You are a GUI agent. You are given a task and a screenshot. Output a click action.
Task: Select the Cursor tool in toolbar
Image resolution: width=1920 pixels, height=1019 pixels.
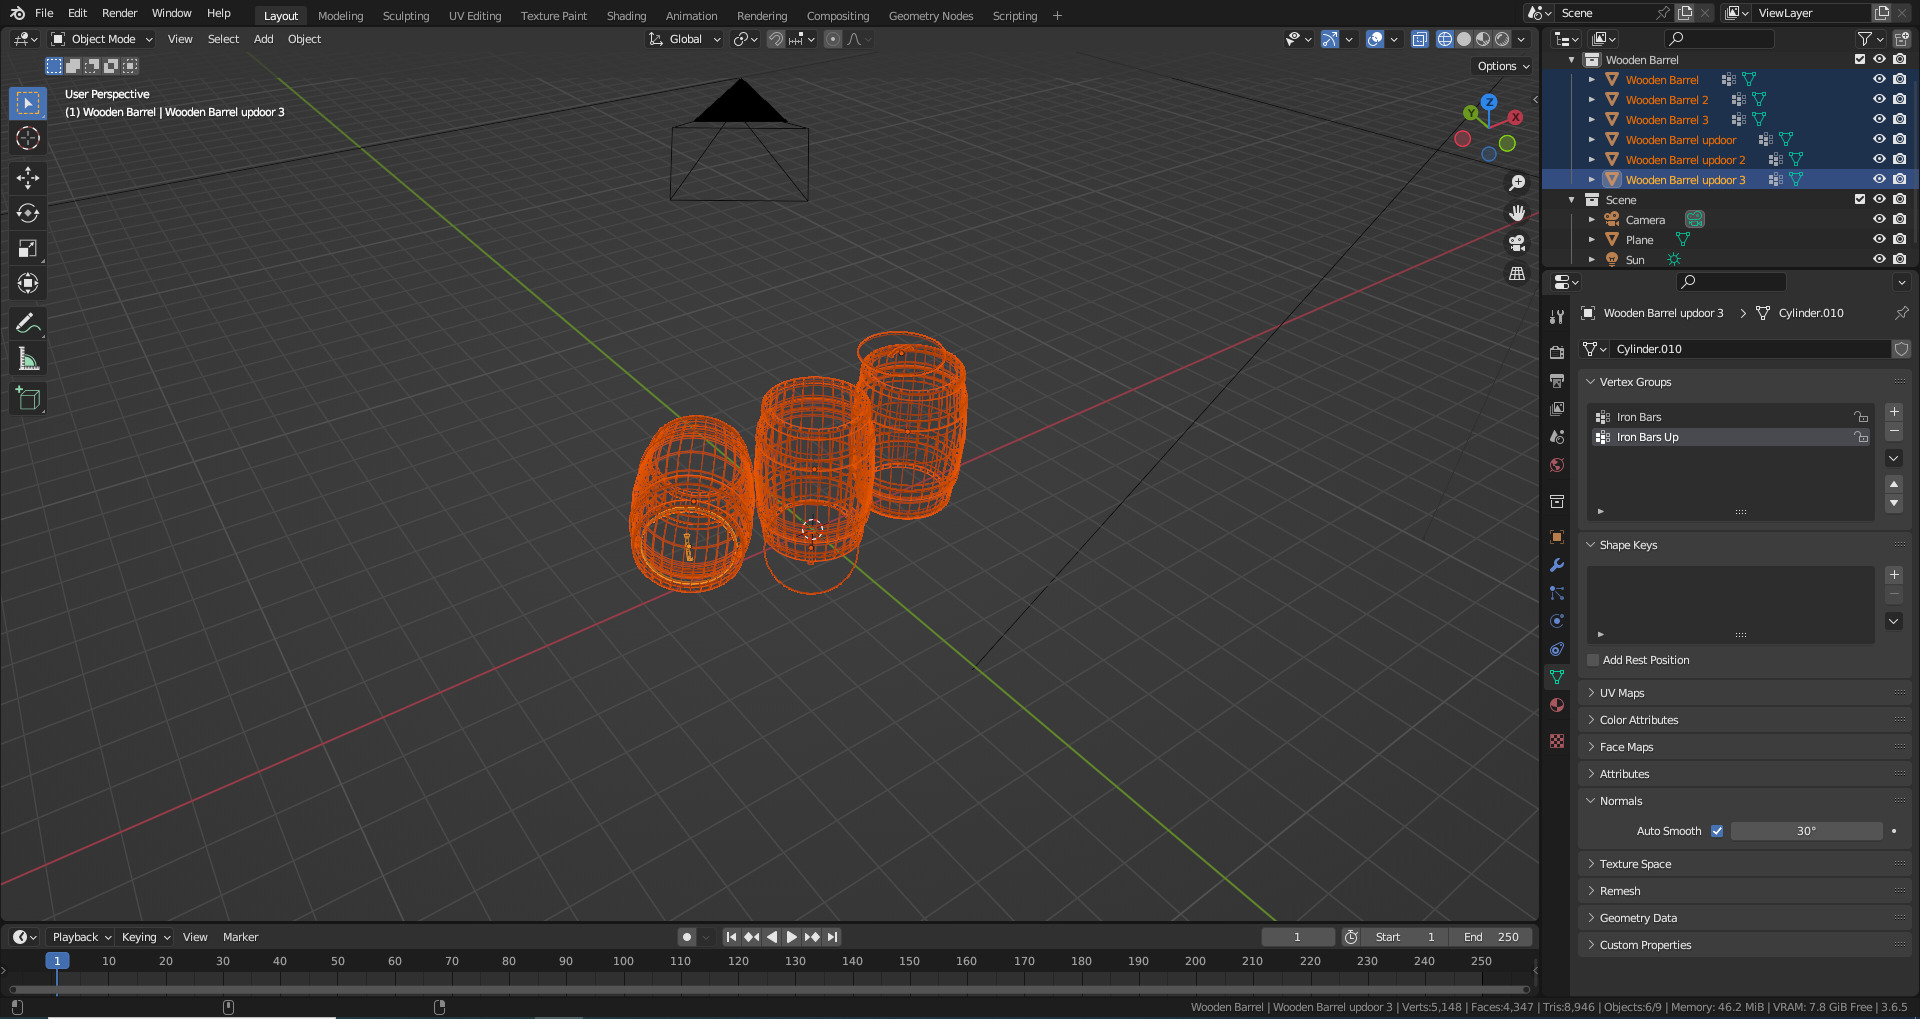pos(28,138)
